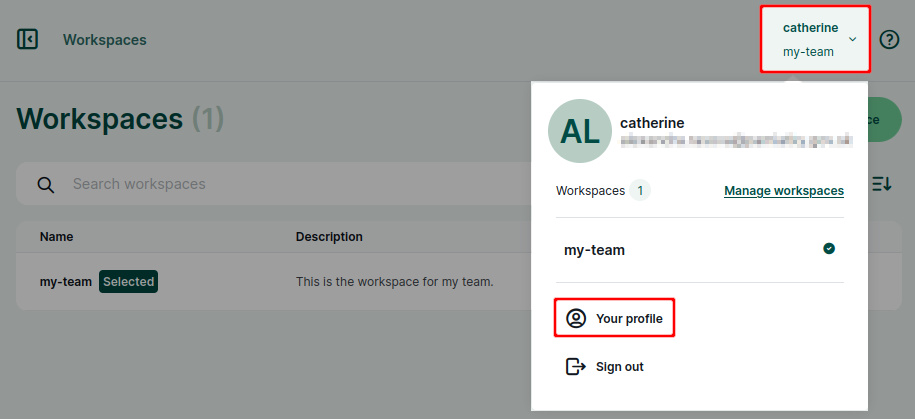Open the my-team row in table

point(274,282)
